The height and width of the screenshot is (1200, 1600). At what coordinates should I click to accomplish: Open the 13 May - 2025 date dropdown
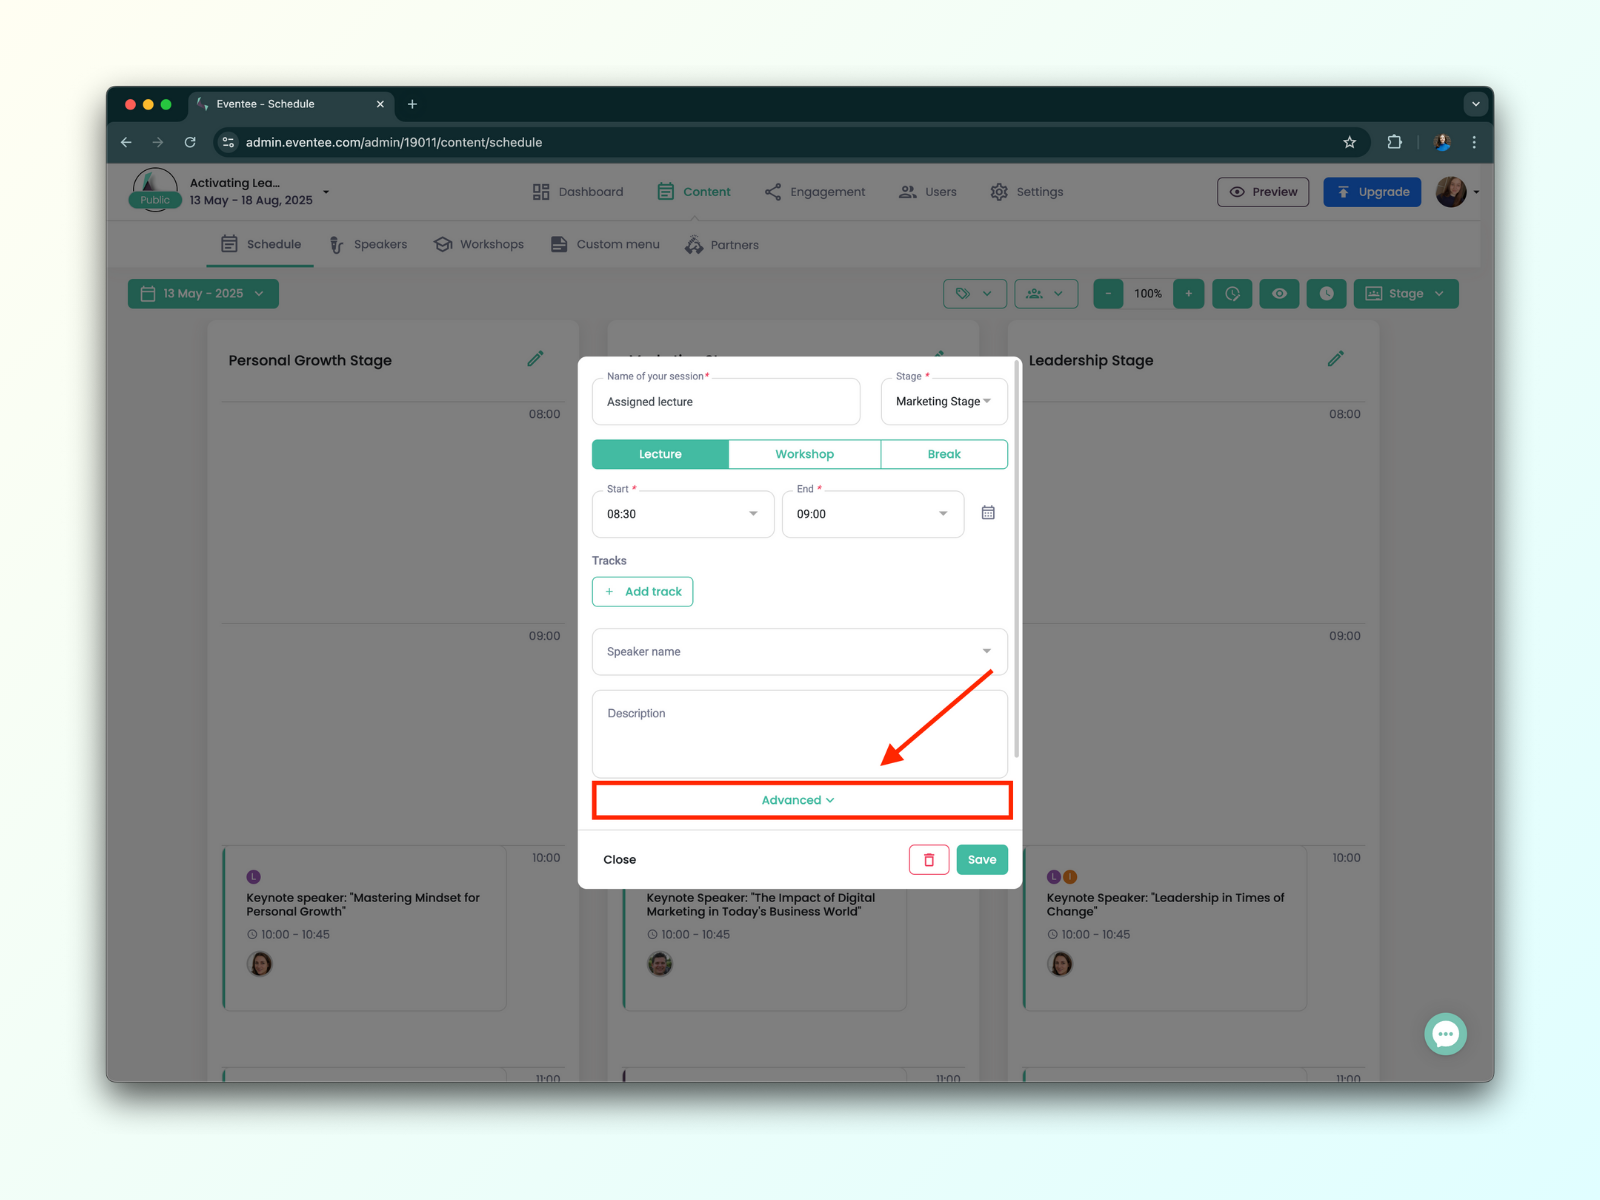coord(203,293)
